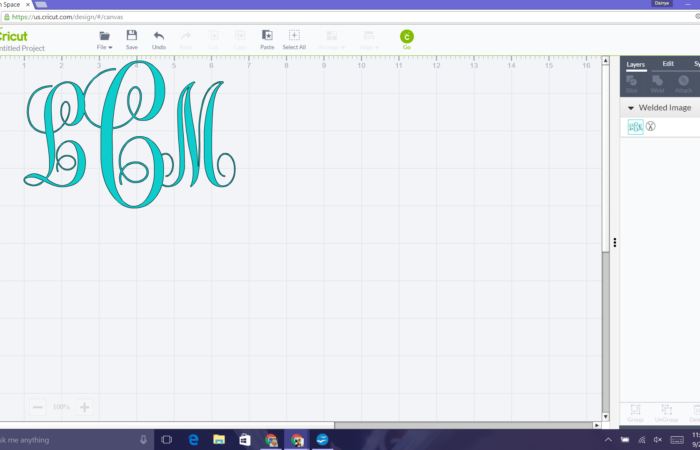Zoom in with the plus button

(84, 407)
